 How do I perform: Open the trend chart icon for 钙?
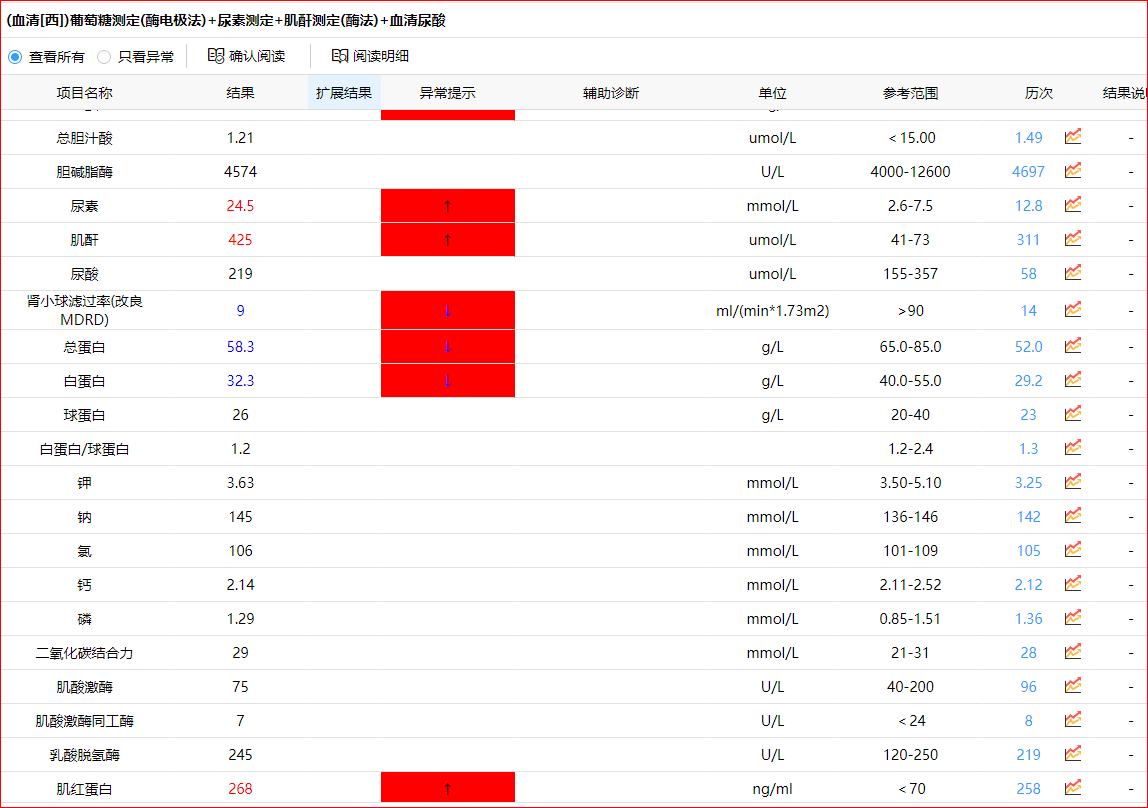1073,584
